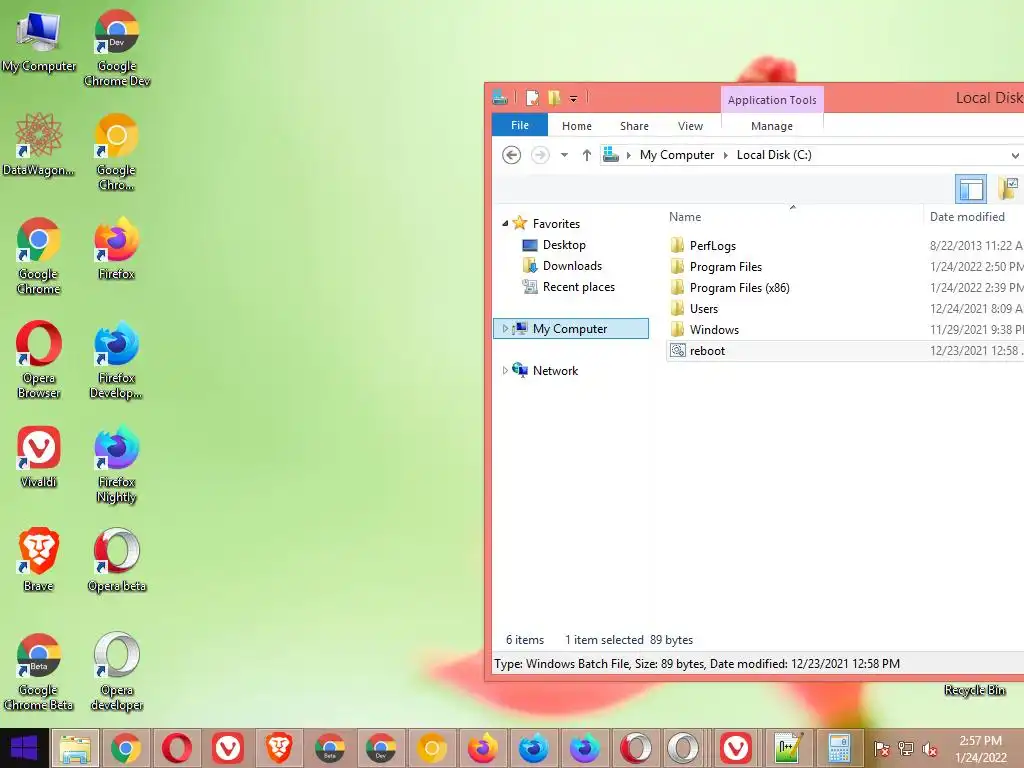This screenshot has height=768, width=1024.
Task: Open Opera Browser desktop shortcut
Action: tap(39, 359)
